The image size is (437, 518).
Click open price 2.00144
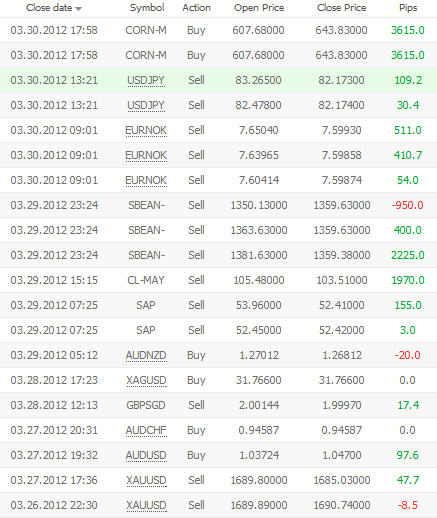(x=259, y=405)
